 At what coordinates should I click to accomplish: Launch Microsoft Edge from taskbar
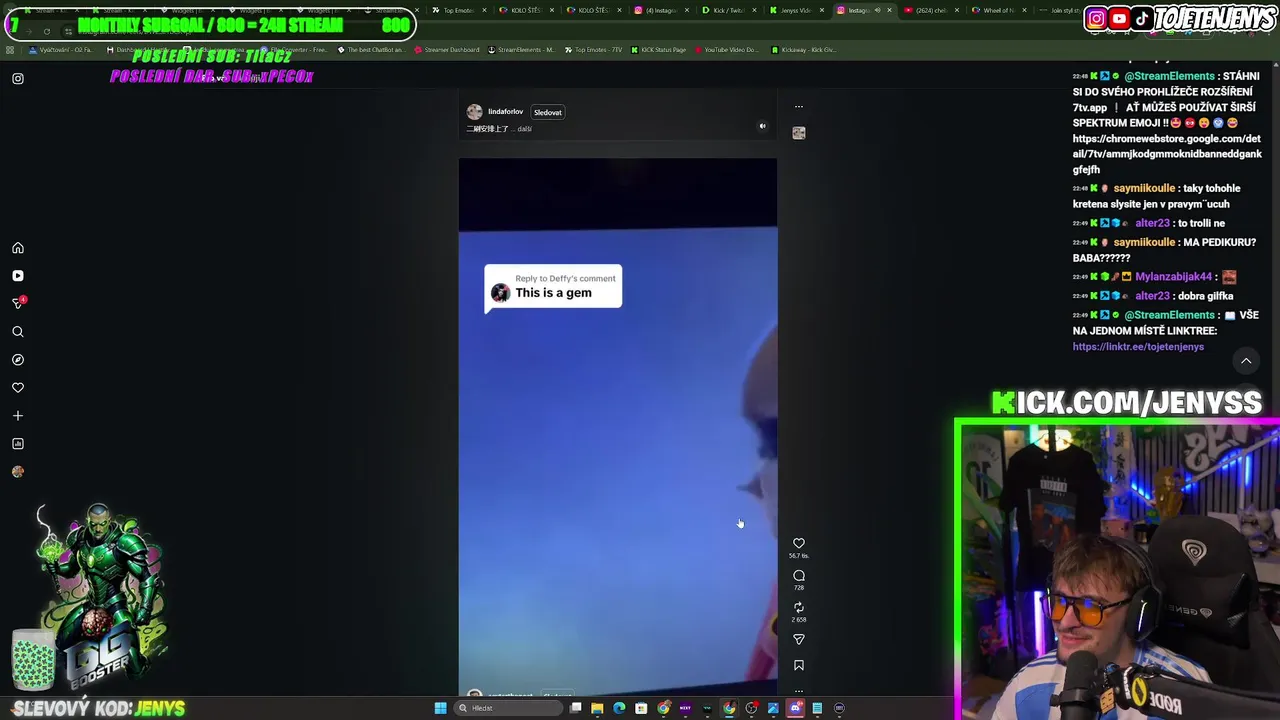[x=619, y=708]
